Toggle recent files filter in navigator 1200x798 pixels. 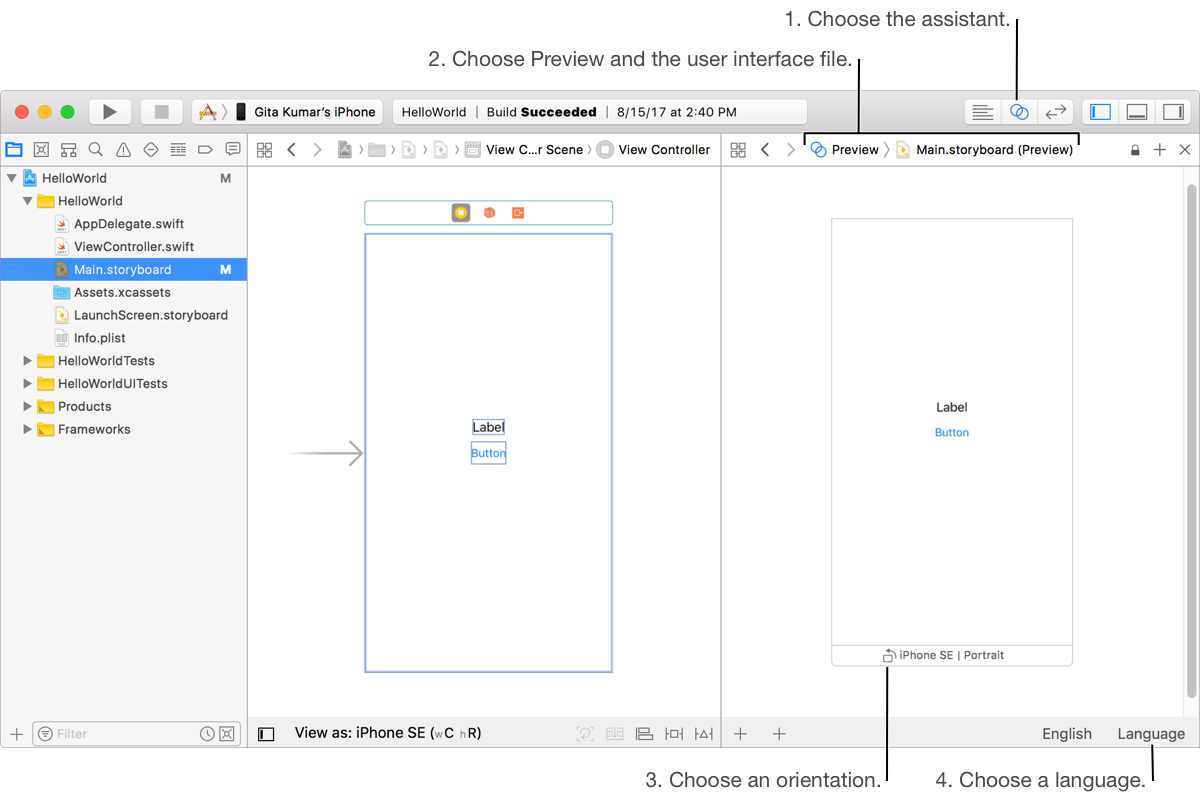point(207,734)
